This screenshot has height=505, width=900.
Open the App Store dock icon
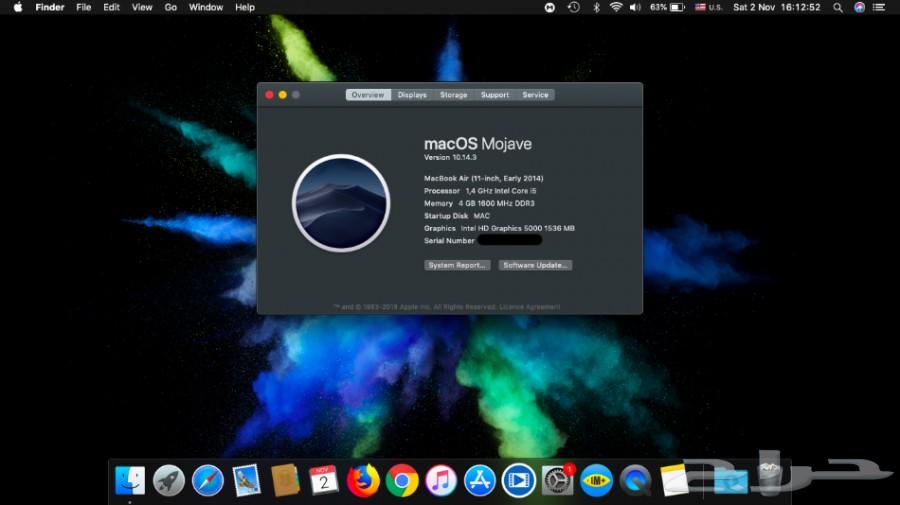click(x=480, y=480)
